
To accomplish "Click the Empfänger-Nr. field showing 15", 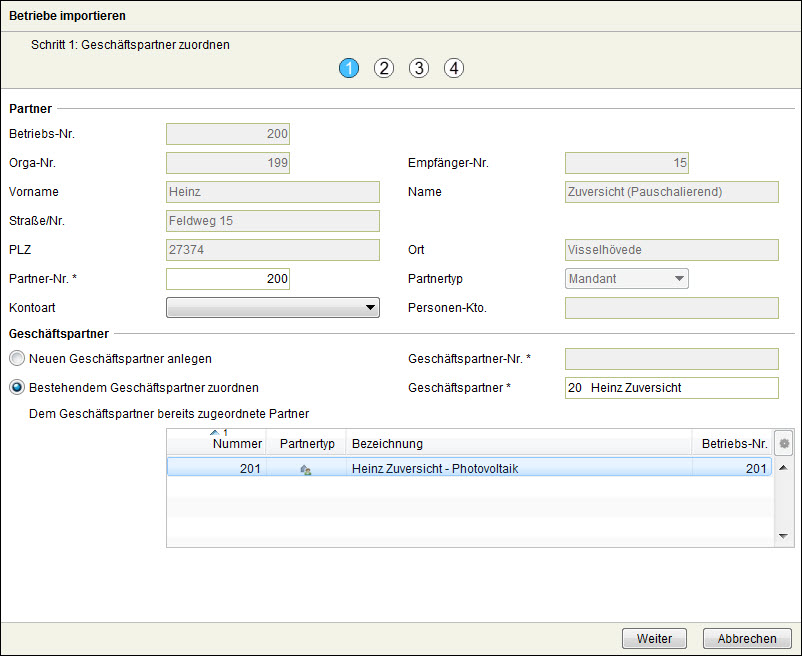I will click(627, 163).
